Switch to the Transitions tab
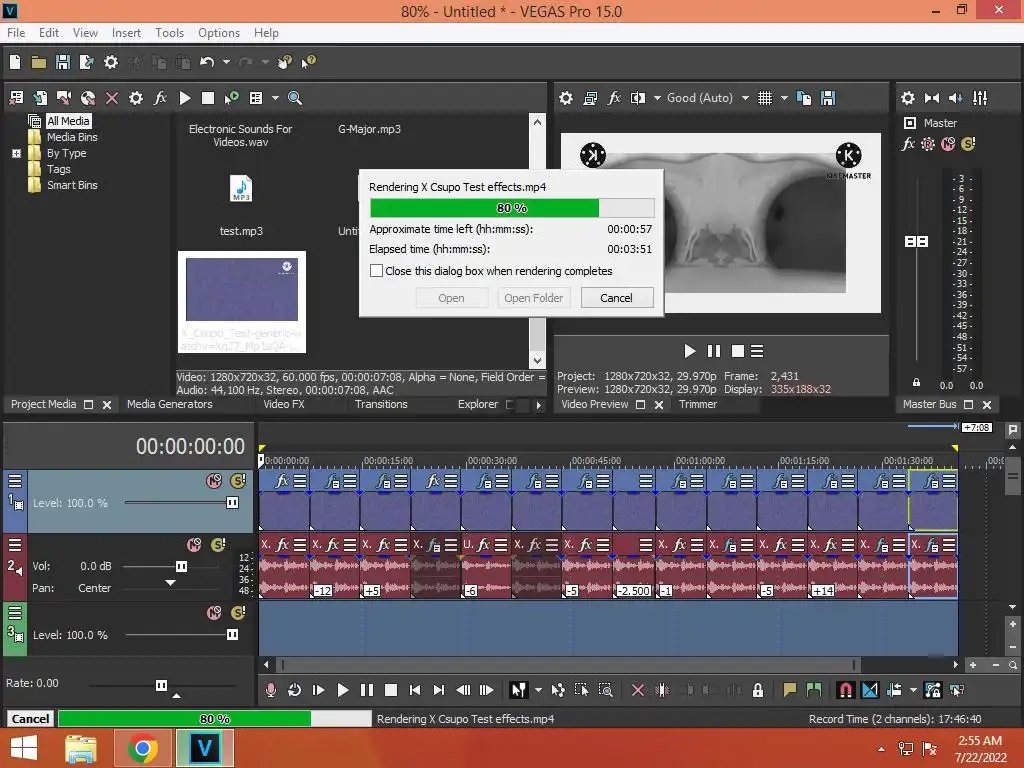This screenshot has height=768, width=1024. tap(381, 404)
